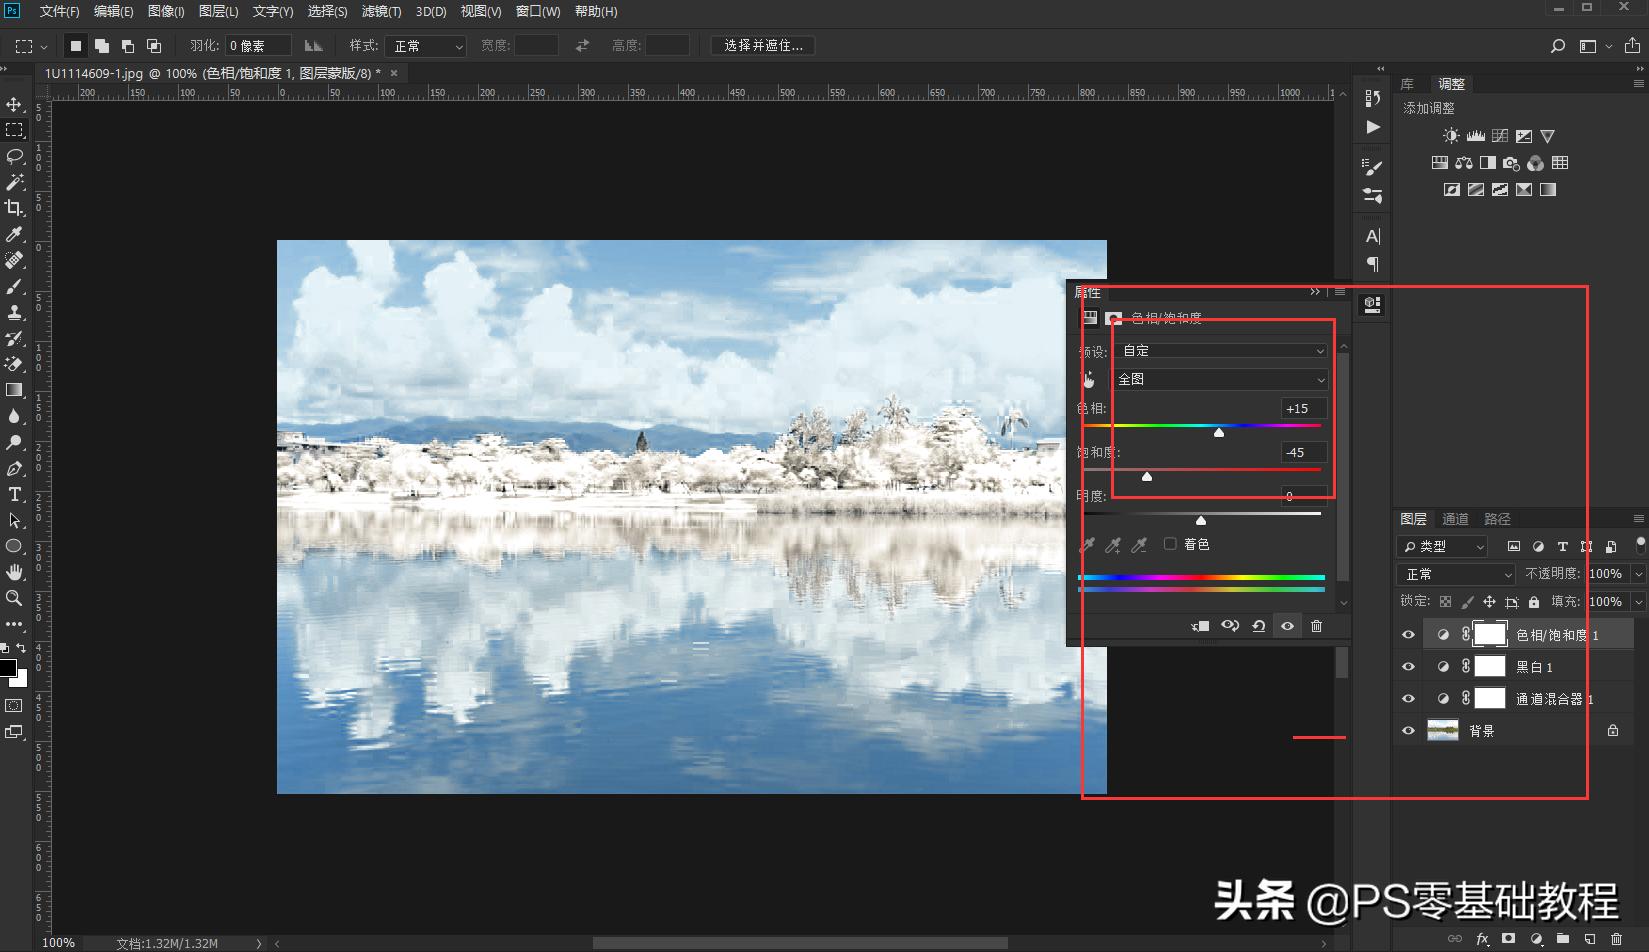This screenshot has width=1649, height=952.
Task: Hide the 背景 layer
Action: (x=1408, y=731)
